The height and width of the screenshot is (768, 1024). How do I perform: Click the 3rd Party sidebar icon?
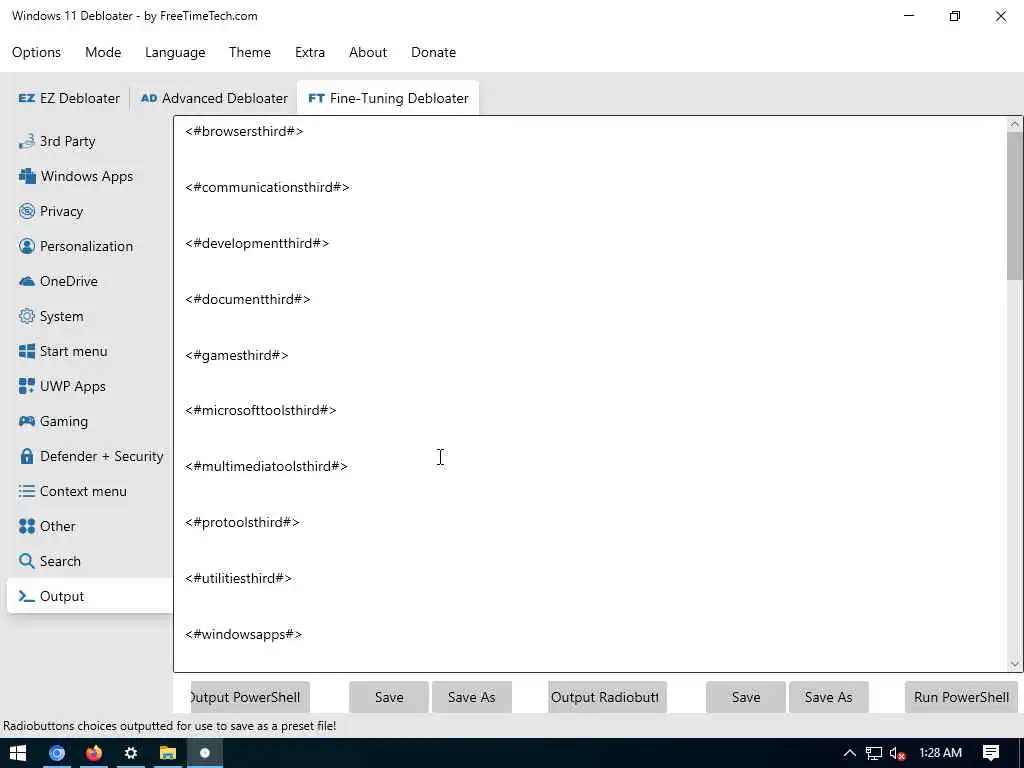click(x=27, y=141)
